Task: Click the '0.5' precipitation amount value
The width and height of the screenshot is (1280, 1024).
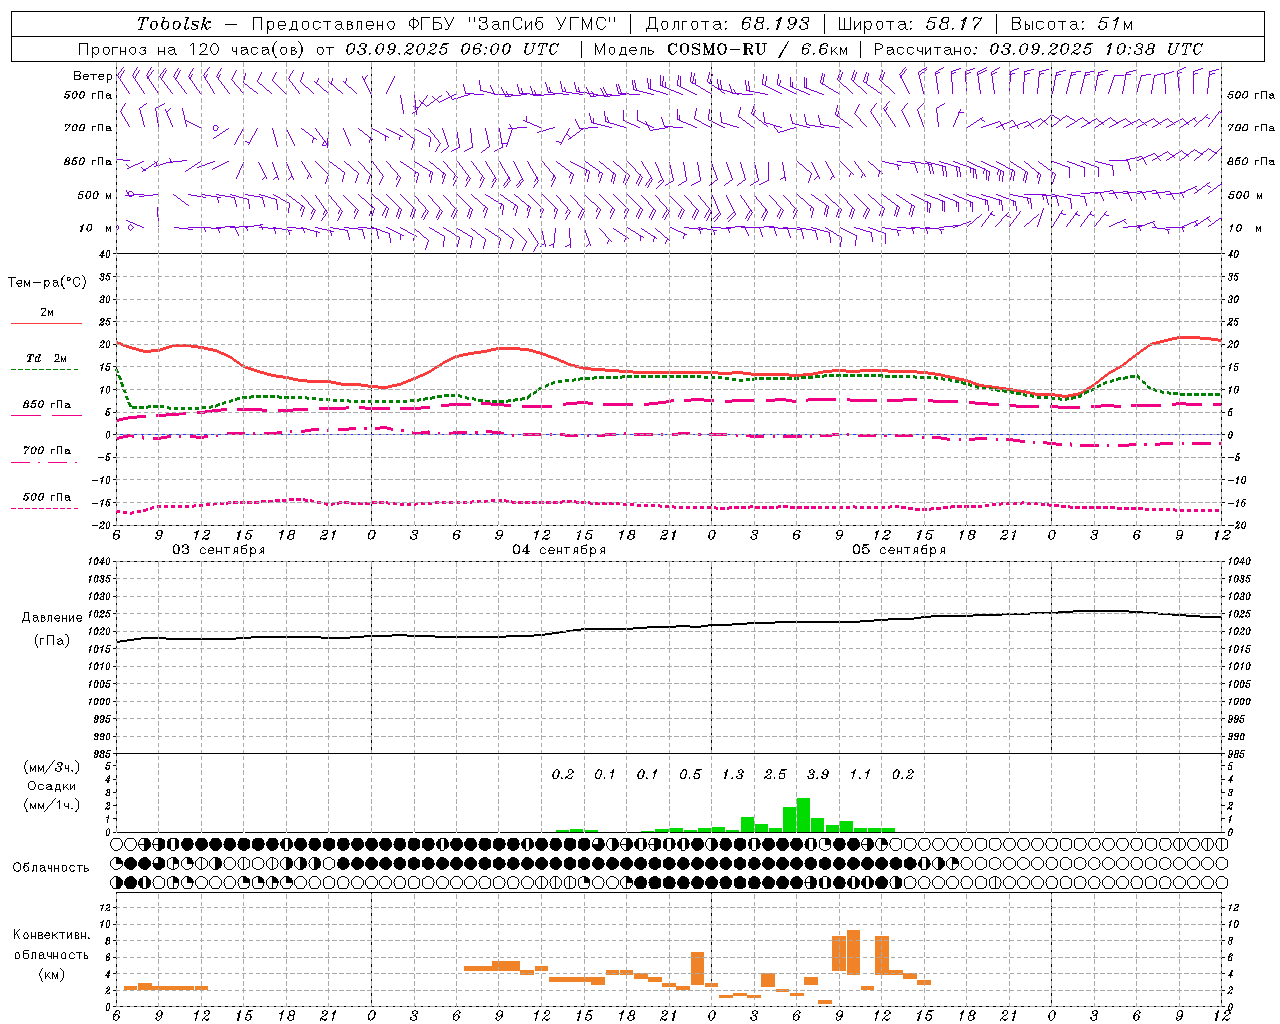Action: tap(690, 774)
